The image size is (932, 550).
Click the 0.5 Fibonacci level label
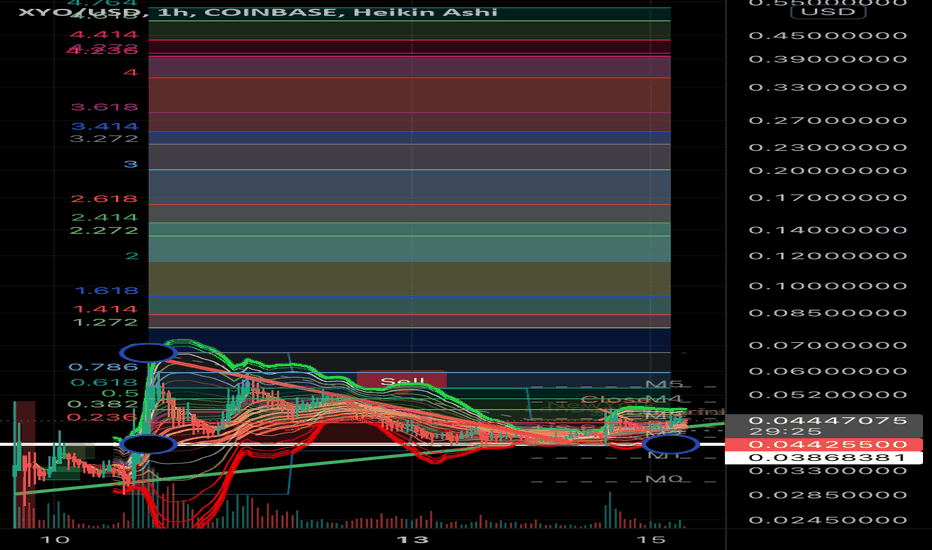120,394
